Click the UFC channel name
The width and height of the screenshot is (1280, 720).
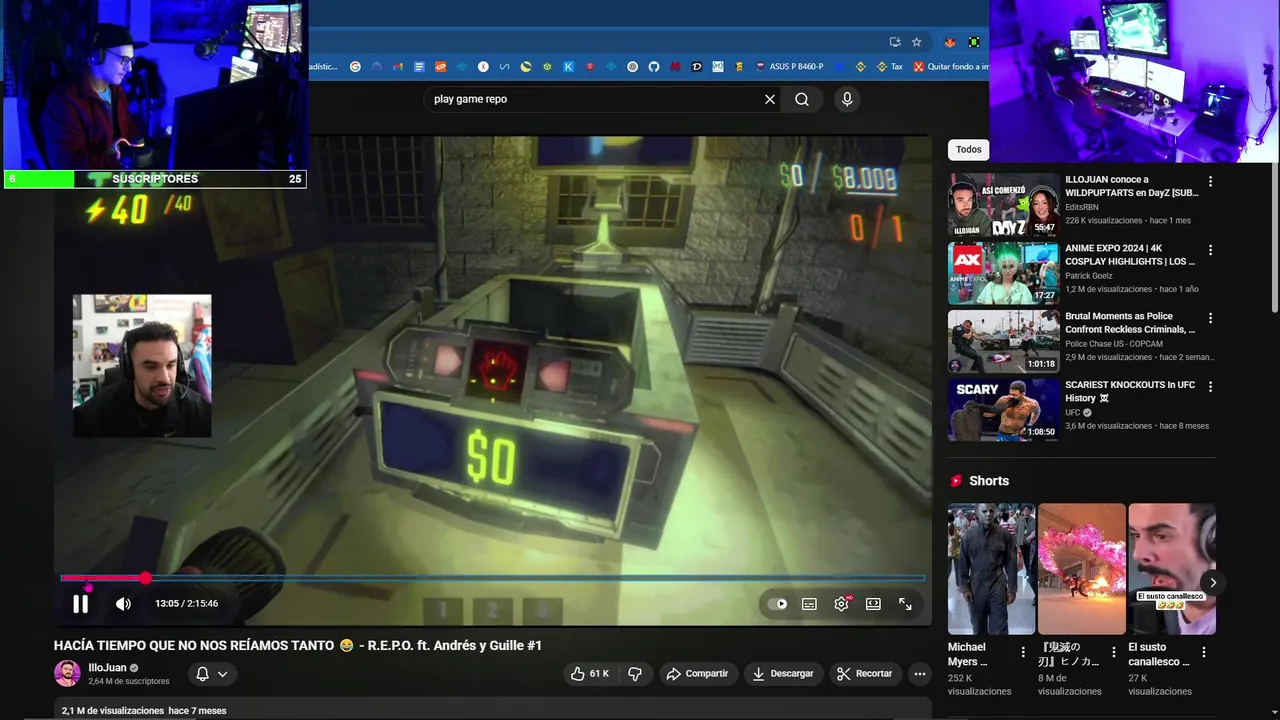(1073, 412)
